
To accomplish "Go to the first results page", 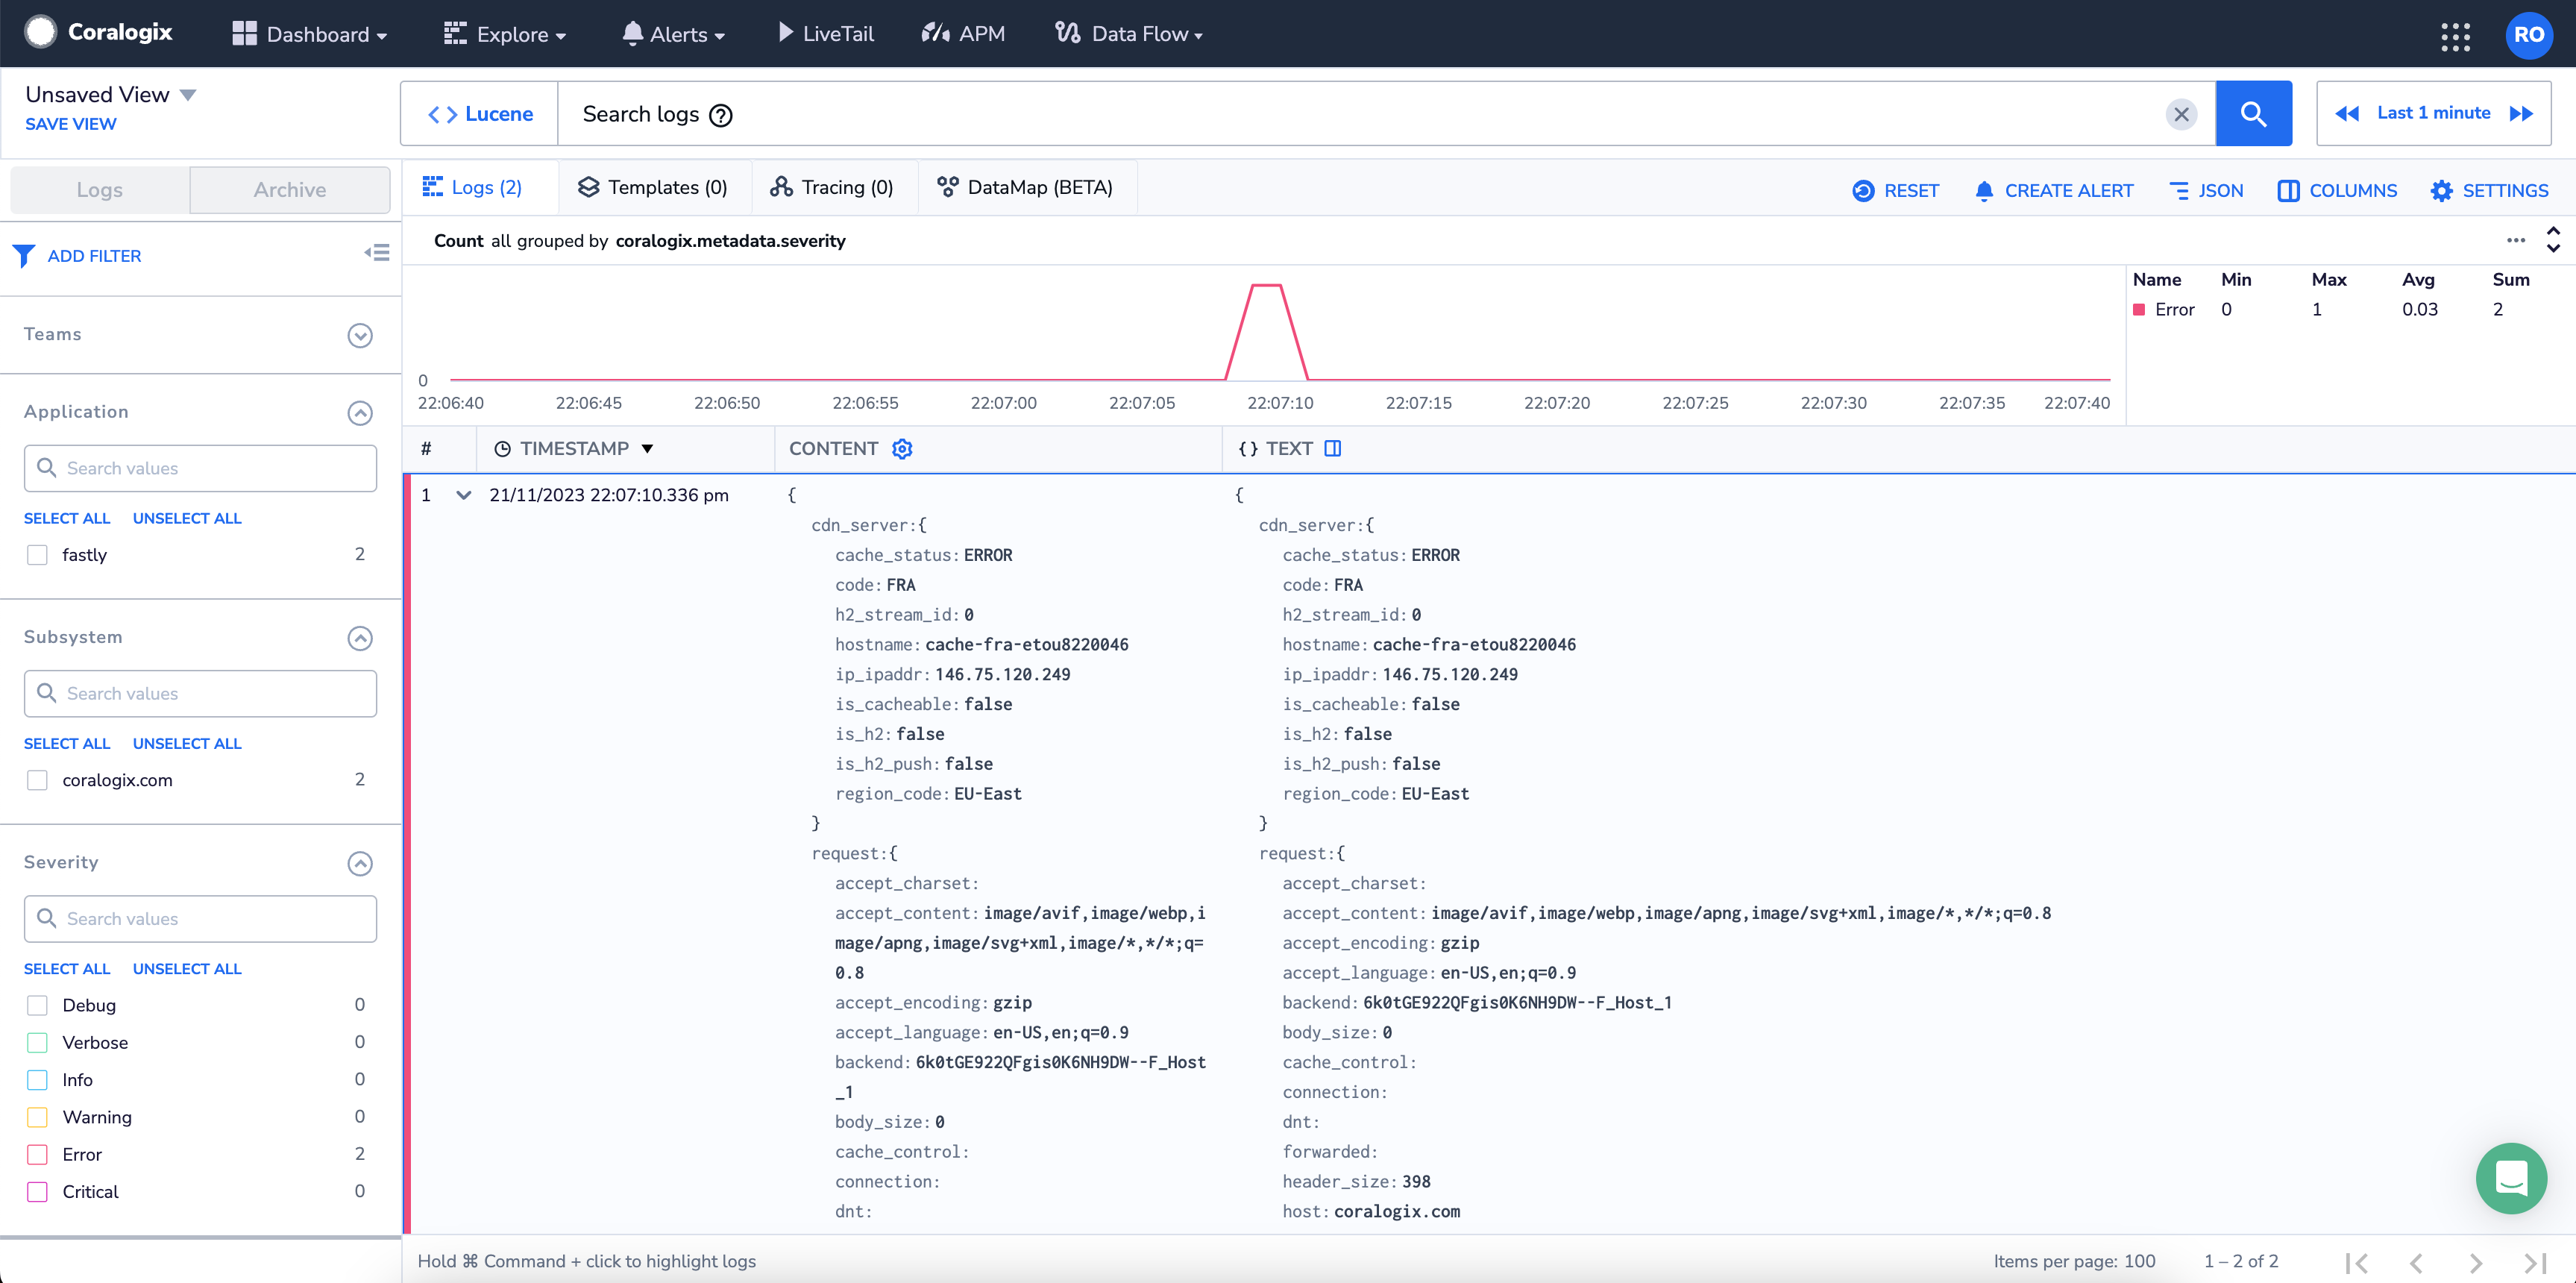I will click(x=2356, y=1262).
